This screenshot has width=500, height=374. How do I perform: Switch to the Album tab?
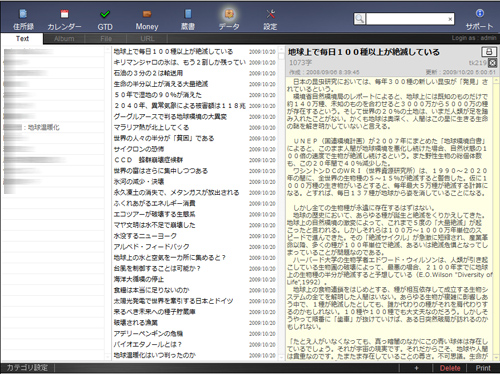pos(64,39)
